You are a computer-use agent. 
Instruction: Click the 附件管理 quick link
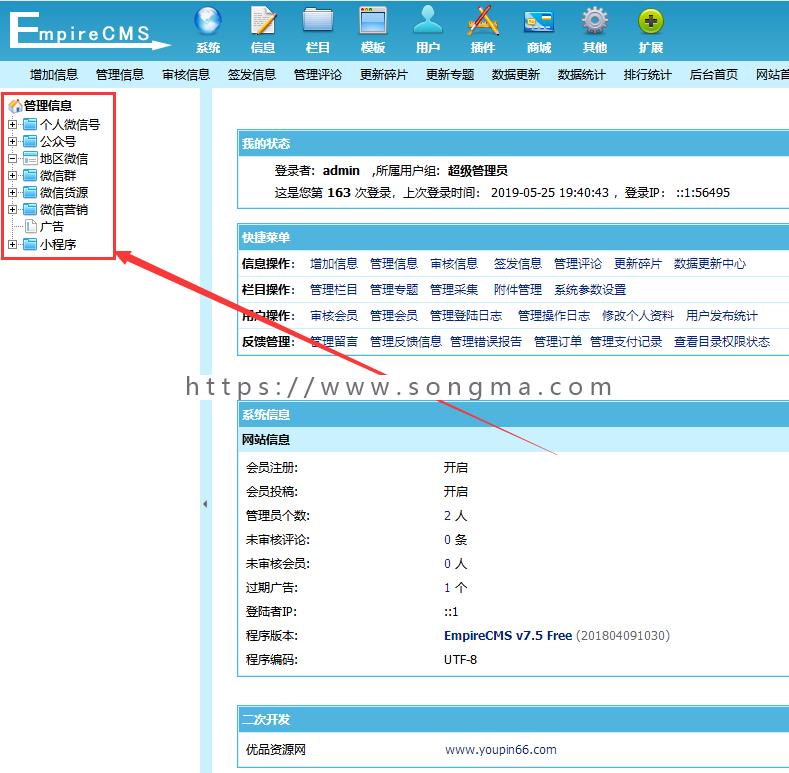pos(518,290)
